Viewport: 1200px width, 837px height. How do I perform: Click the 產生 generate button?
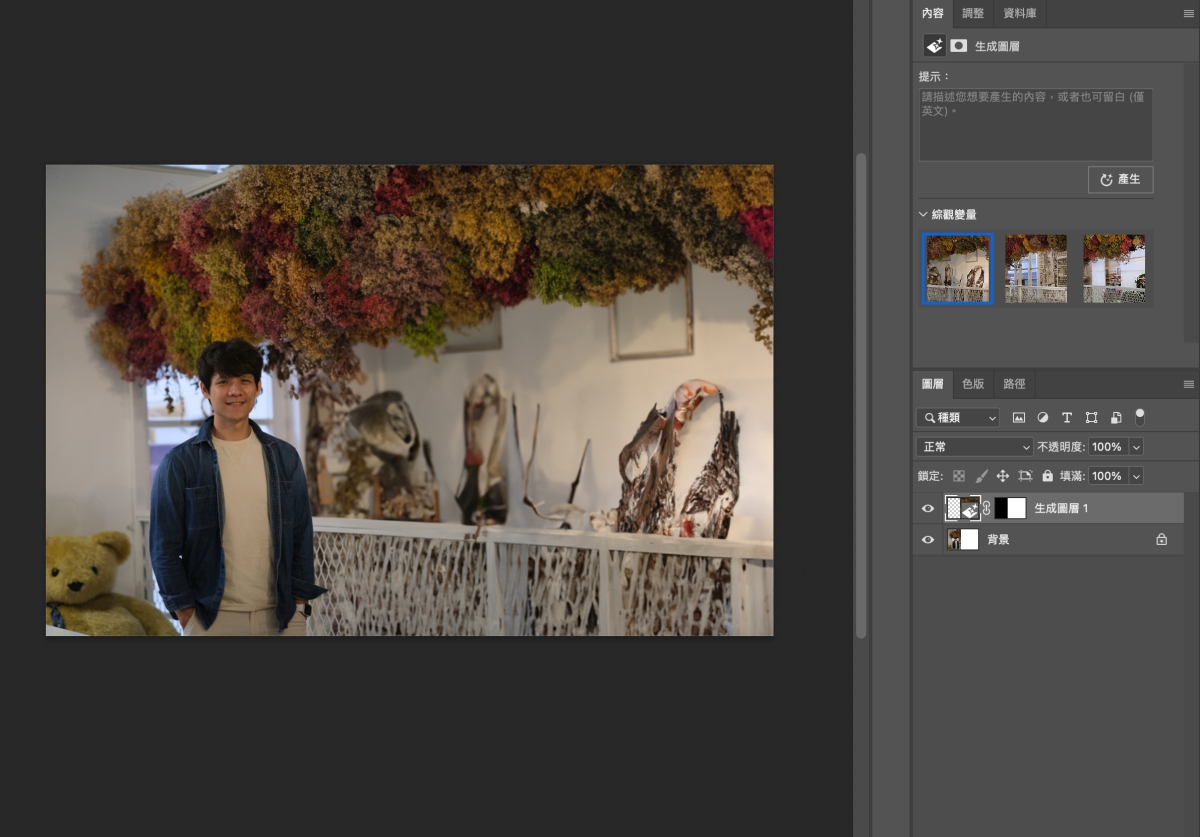pyautogui.click(x=1120, y=180)
